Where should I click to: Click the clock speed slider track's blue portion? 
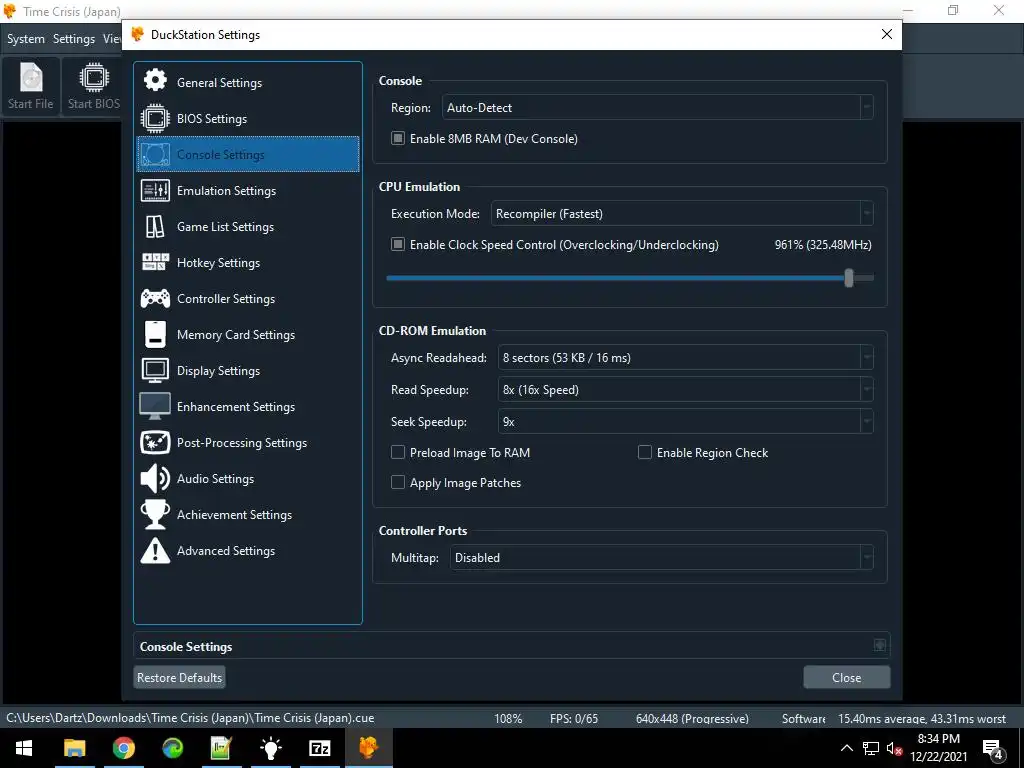[x=615, y=278]
